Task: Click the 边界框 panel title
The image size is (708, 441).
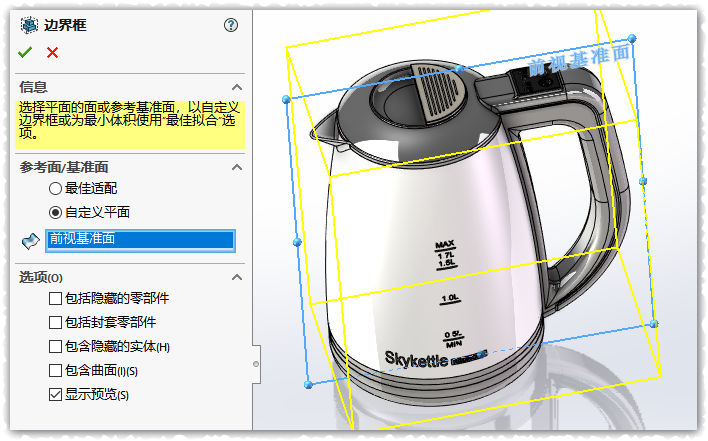Action: [65, 25]
